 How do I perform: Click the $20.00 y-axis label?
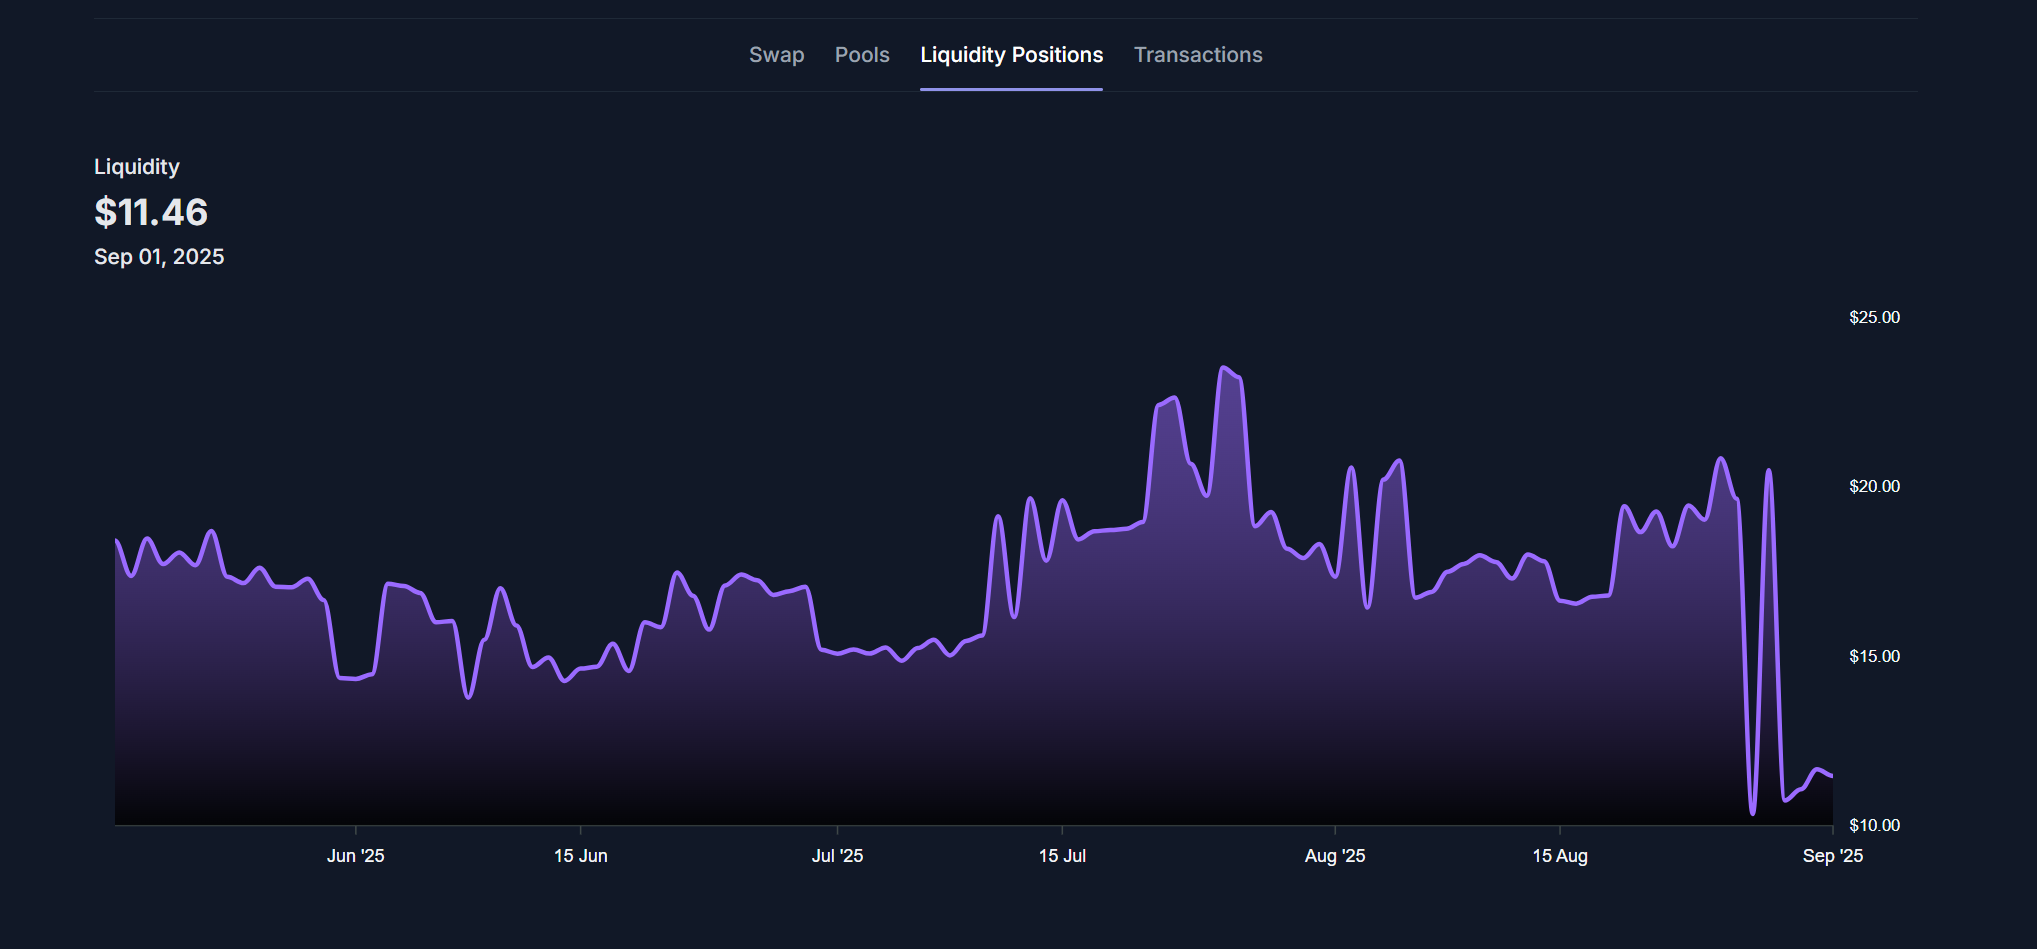(1874, 486)
